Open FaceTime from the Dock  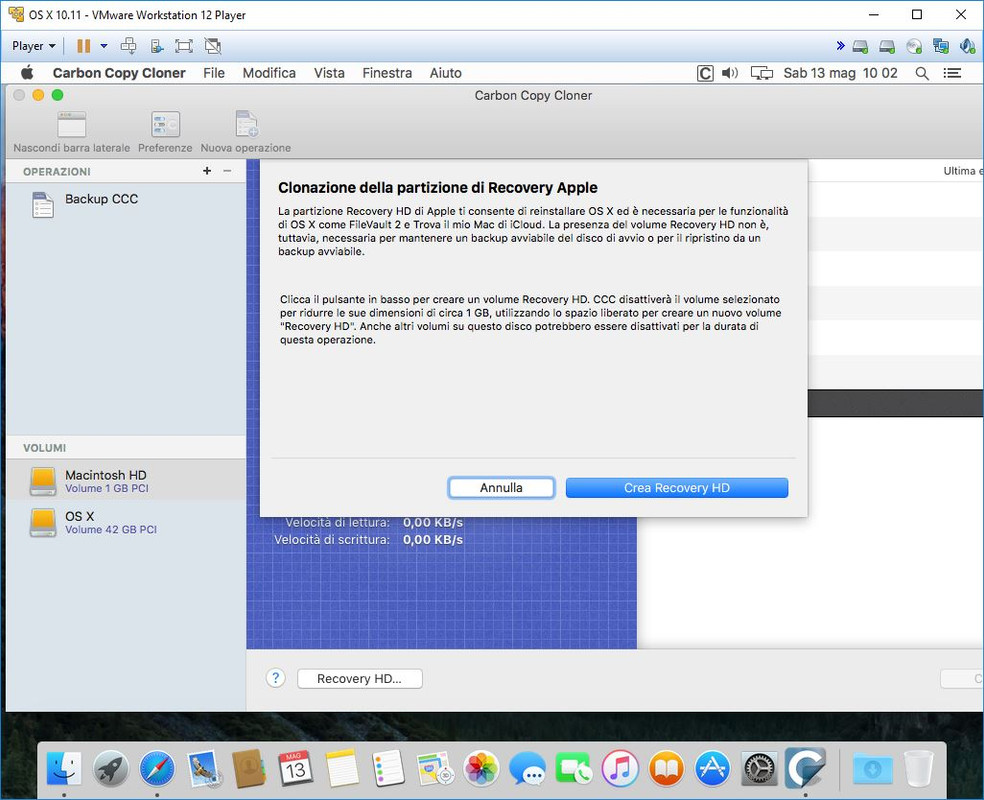click(574, 768)
